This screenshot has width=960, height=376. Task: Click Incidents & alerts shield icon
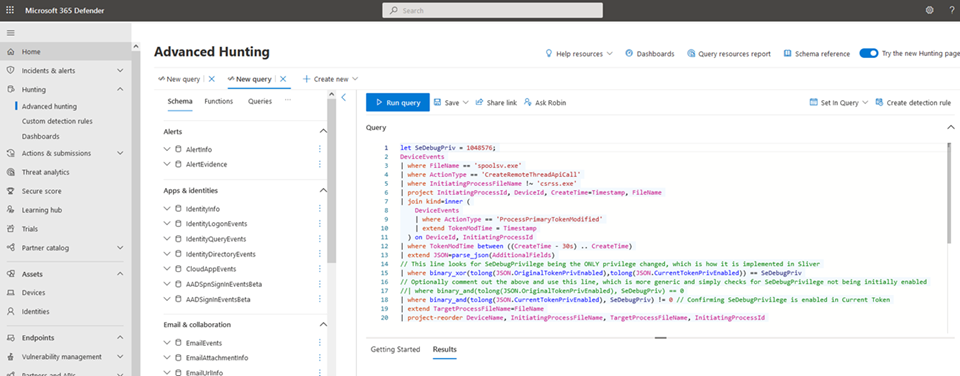pos(10,70)
